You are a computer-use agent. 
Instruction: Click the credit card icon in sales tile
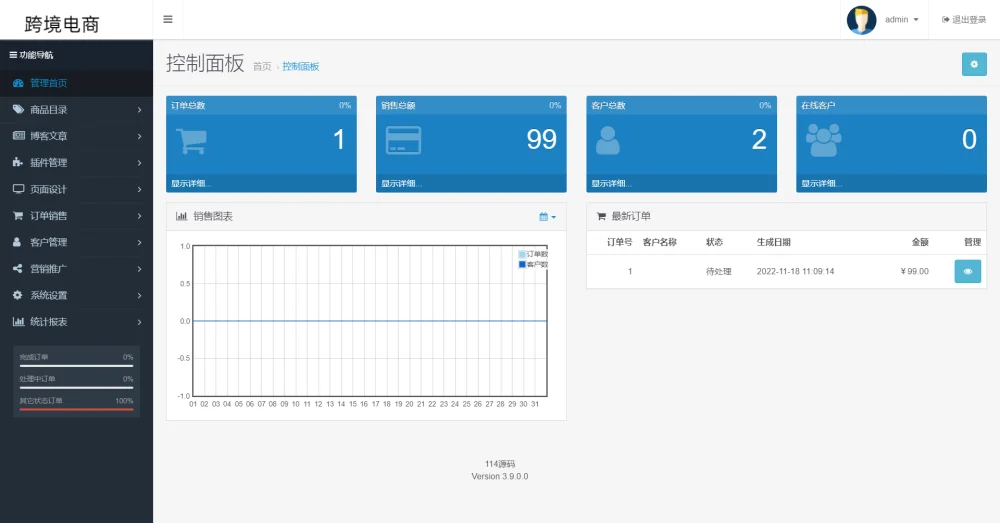coord(403,140)
